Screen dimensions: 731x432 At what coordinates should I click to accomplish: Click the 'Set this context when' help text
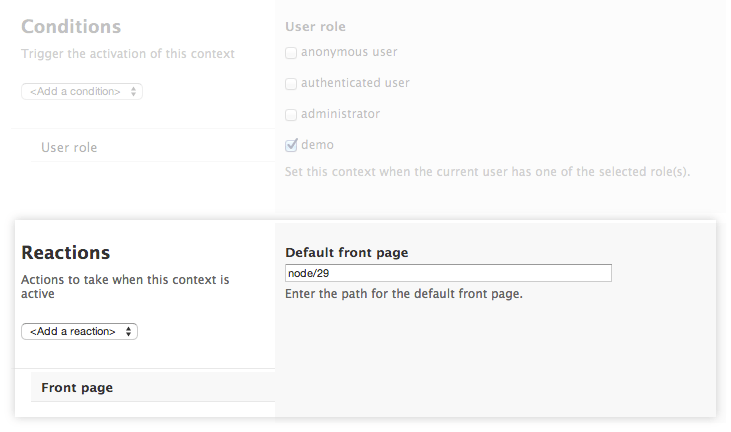pyautogui.click(x=488, y=172)
